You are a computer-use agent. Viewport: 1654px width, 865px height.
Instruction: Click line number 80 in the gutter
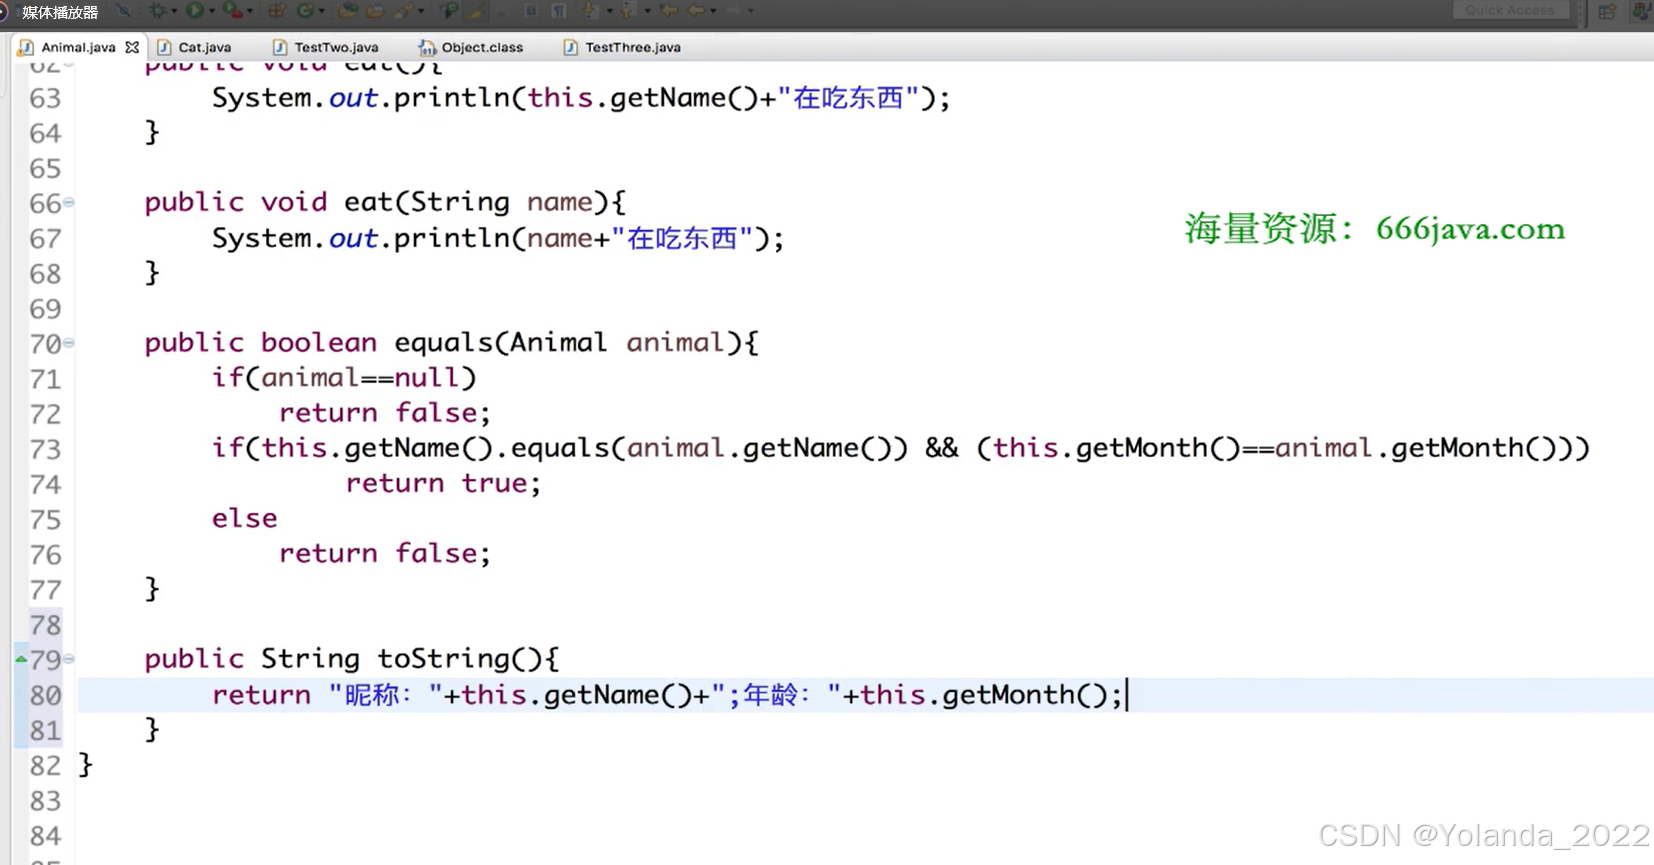click(x=45, y=695)
